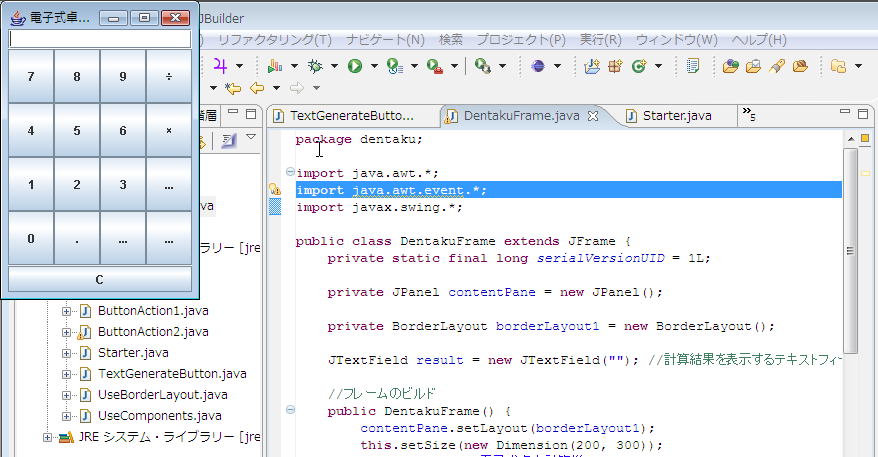Click the green Run button in toolbar
The height and width of the screenshot is (457, 878).
click(x=354, y=67)
